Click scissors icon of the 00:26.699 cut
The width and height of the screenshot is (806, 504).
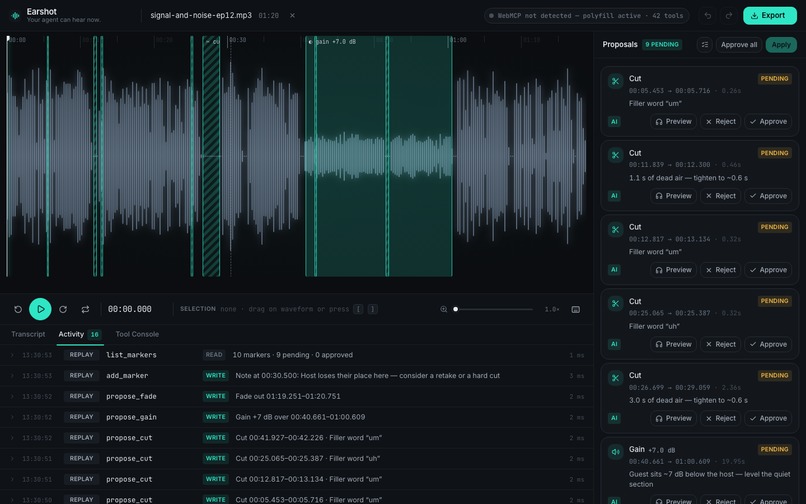(615, 378)
